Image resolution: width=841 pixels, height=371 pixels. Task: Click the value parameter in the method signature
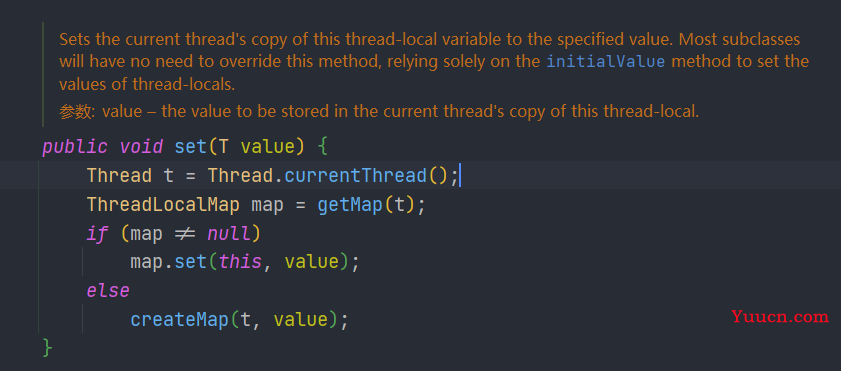click(x=267, y=146)
